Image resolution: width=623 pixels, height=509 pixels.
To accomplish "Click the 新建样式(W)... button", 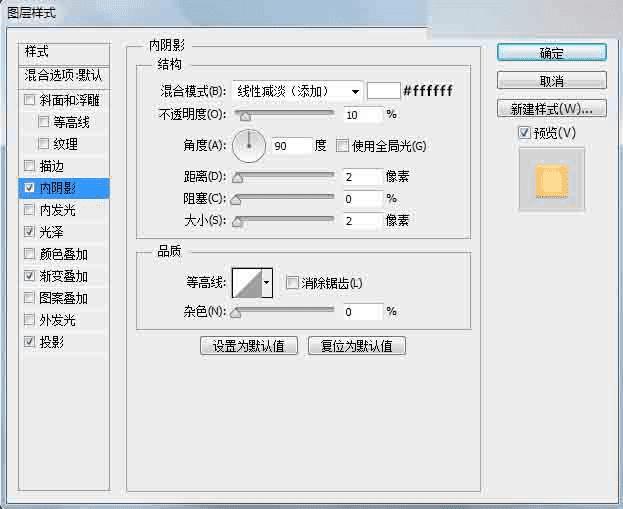I will point(551,108).
